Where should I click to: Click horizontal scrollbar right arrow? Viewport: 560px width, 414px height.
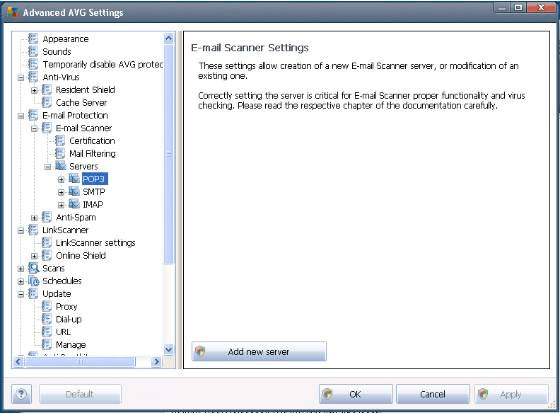coord(156,362)
